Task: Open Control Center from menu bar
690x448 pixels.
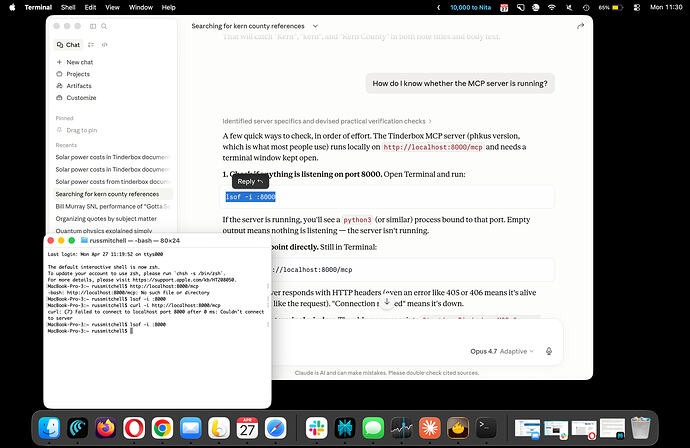Action: pyautogui.click(x=637, y=7)
